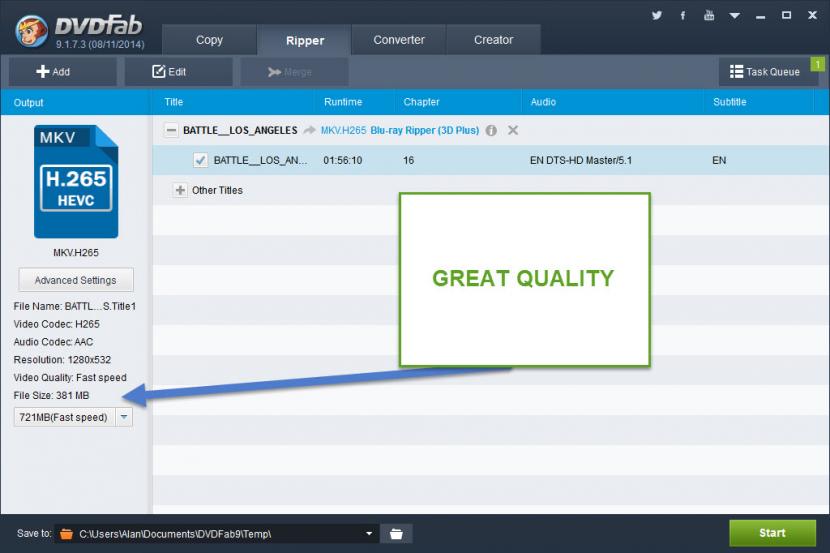Click the orange folder icon beside Save to
Viewport: 830px width, 553px height.
pos(66,533)
